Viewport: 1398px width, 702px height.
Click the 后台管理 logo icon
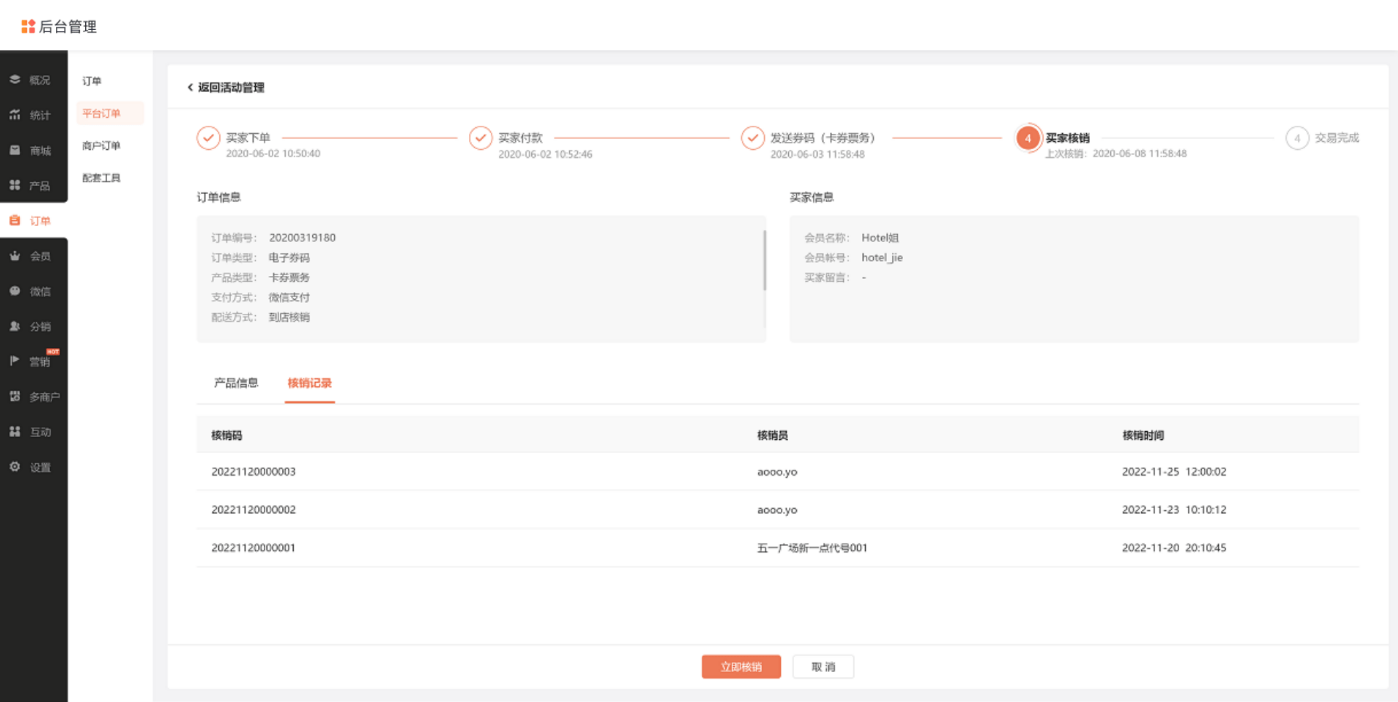click(x=28, y=27)
